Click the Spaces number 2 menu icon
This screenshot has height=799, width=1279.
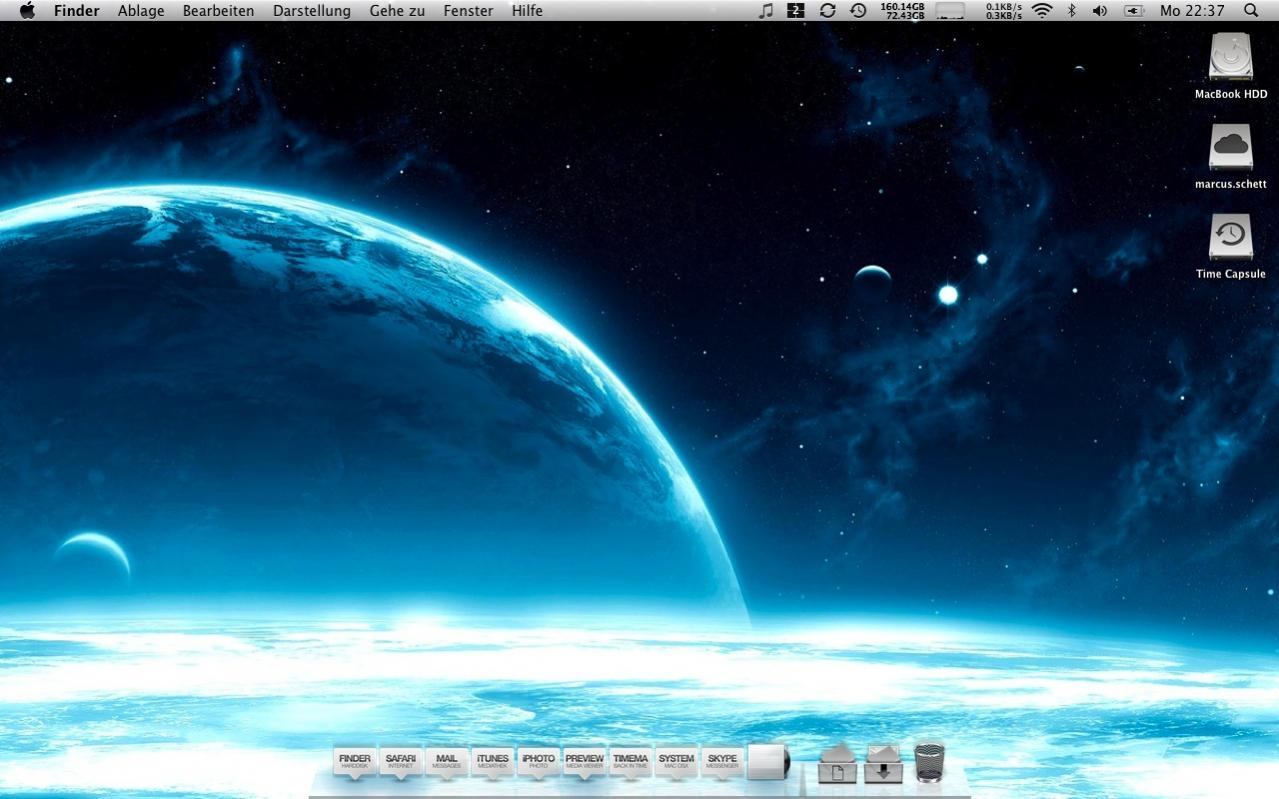[796, 11]
